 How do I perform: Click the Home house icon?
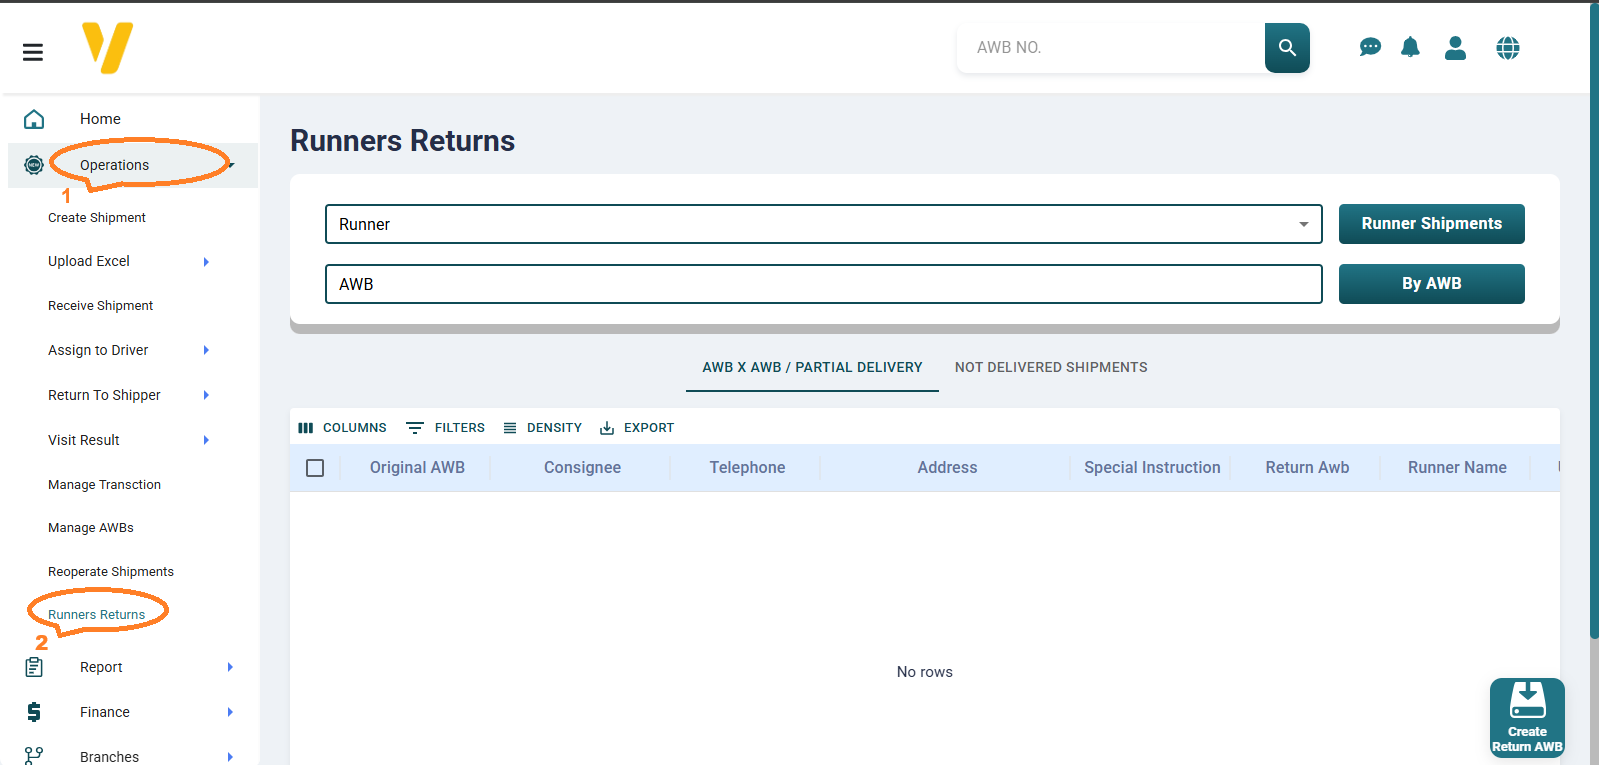(x=34, y=119)
